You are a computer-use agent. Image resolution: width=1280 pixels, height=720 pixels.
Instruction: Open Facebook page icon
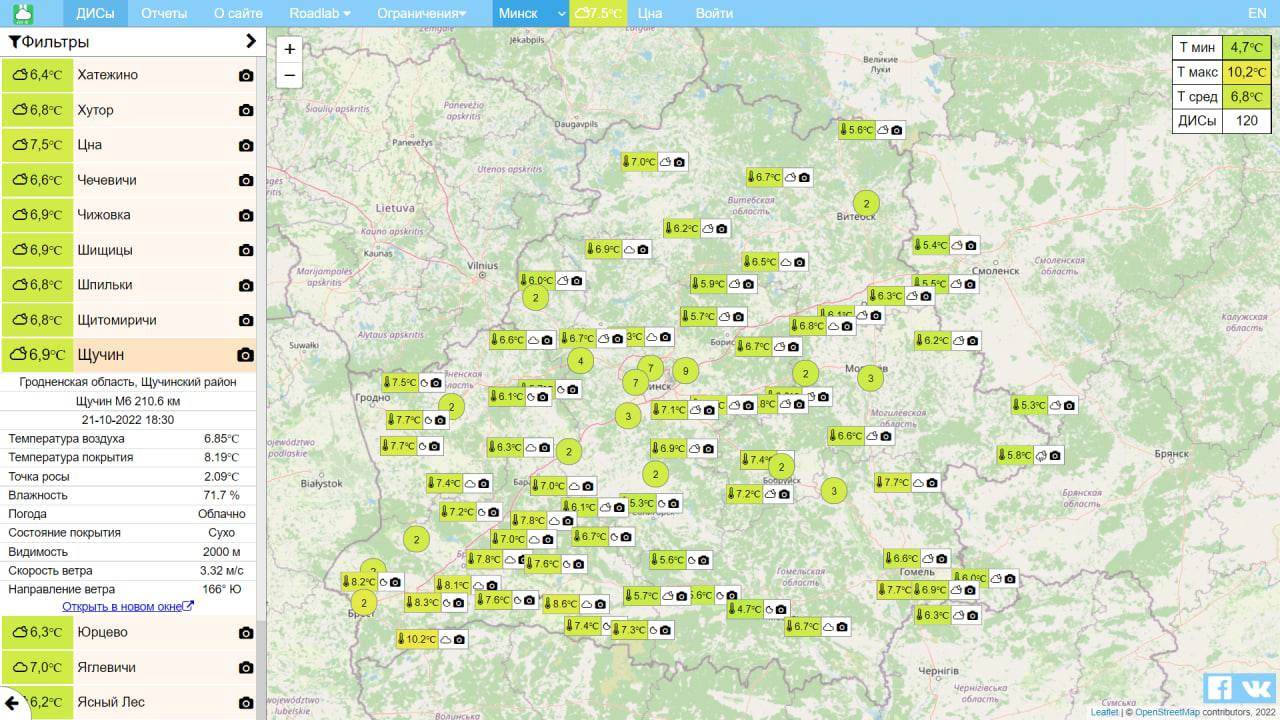pyautogui.click(x=1219, y=688)
